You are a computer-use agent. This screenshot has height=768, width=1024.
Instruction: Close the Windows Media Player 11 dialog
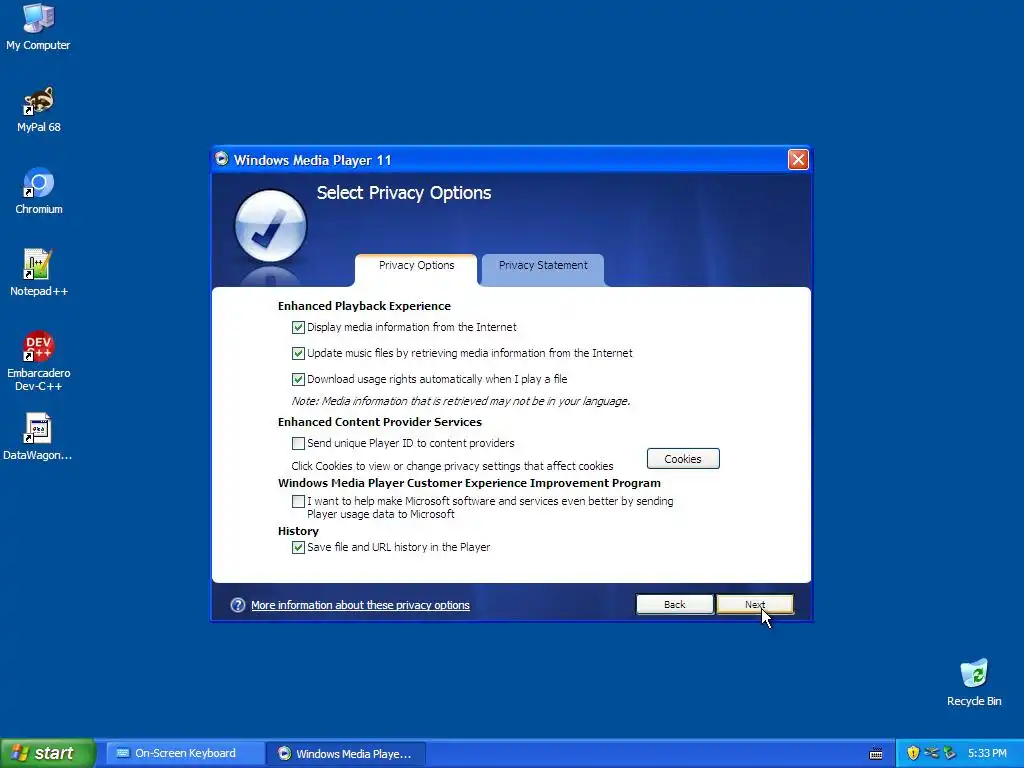[x=798, y=159]
